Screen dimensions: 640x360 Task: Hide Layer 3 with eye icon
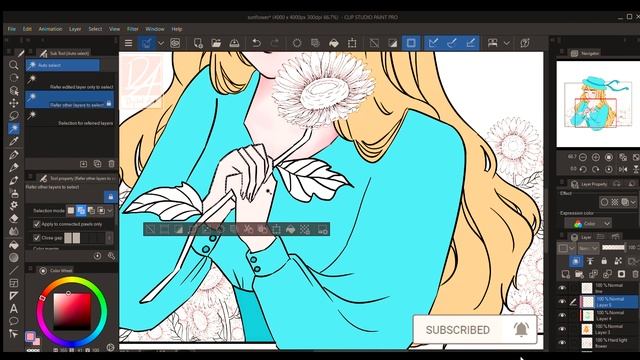[x=562, y=329]
